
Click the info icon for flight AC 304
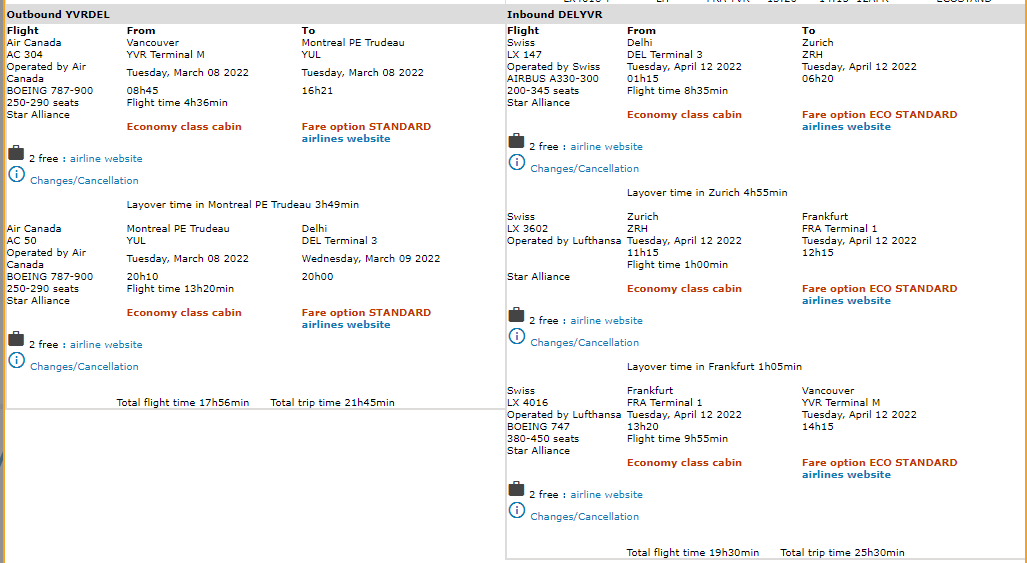pos(16,175)
